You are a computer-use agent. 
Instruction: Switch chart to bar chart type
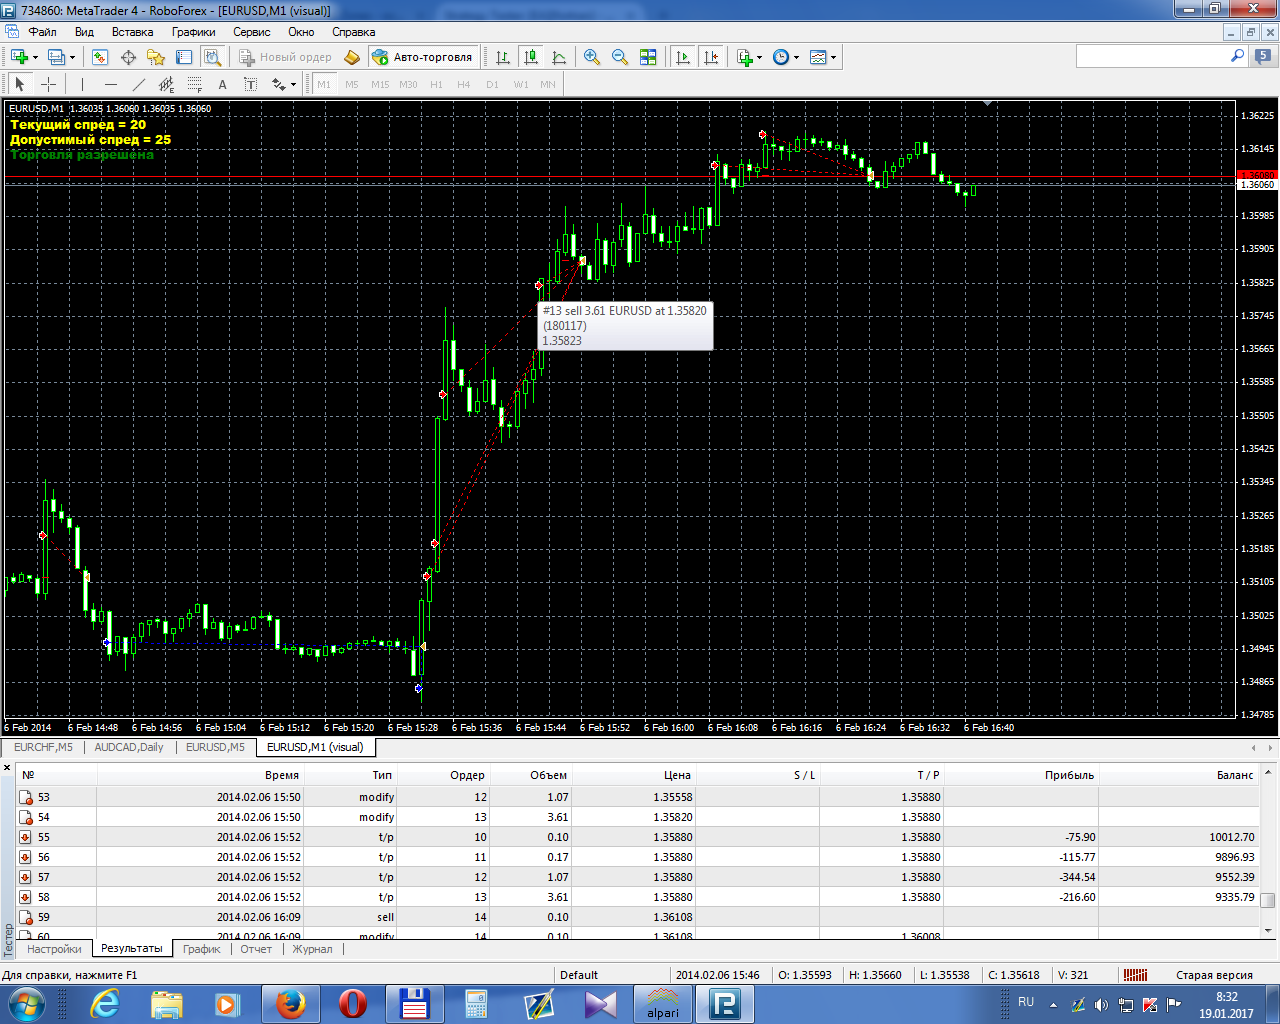[x=503, y=57]
